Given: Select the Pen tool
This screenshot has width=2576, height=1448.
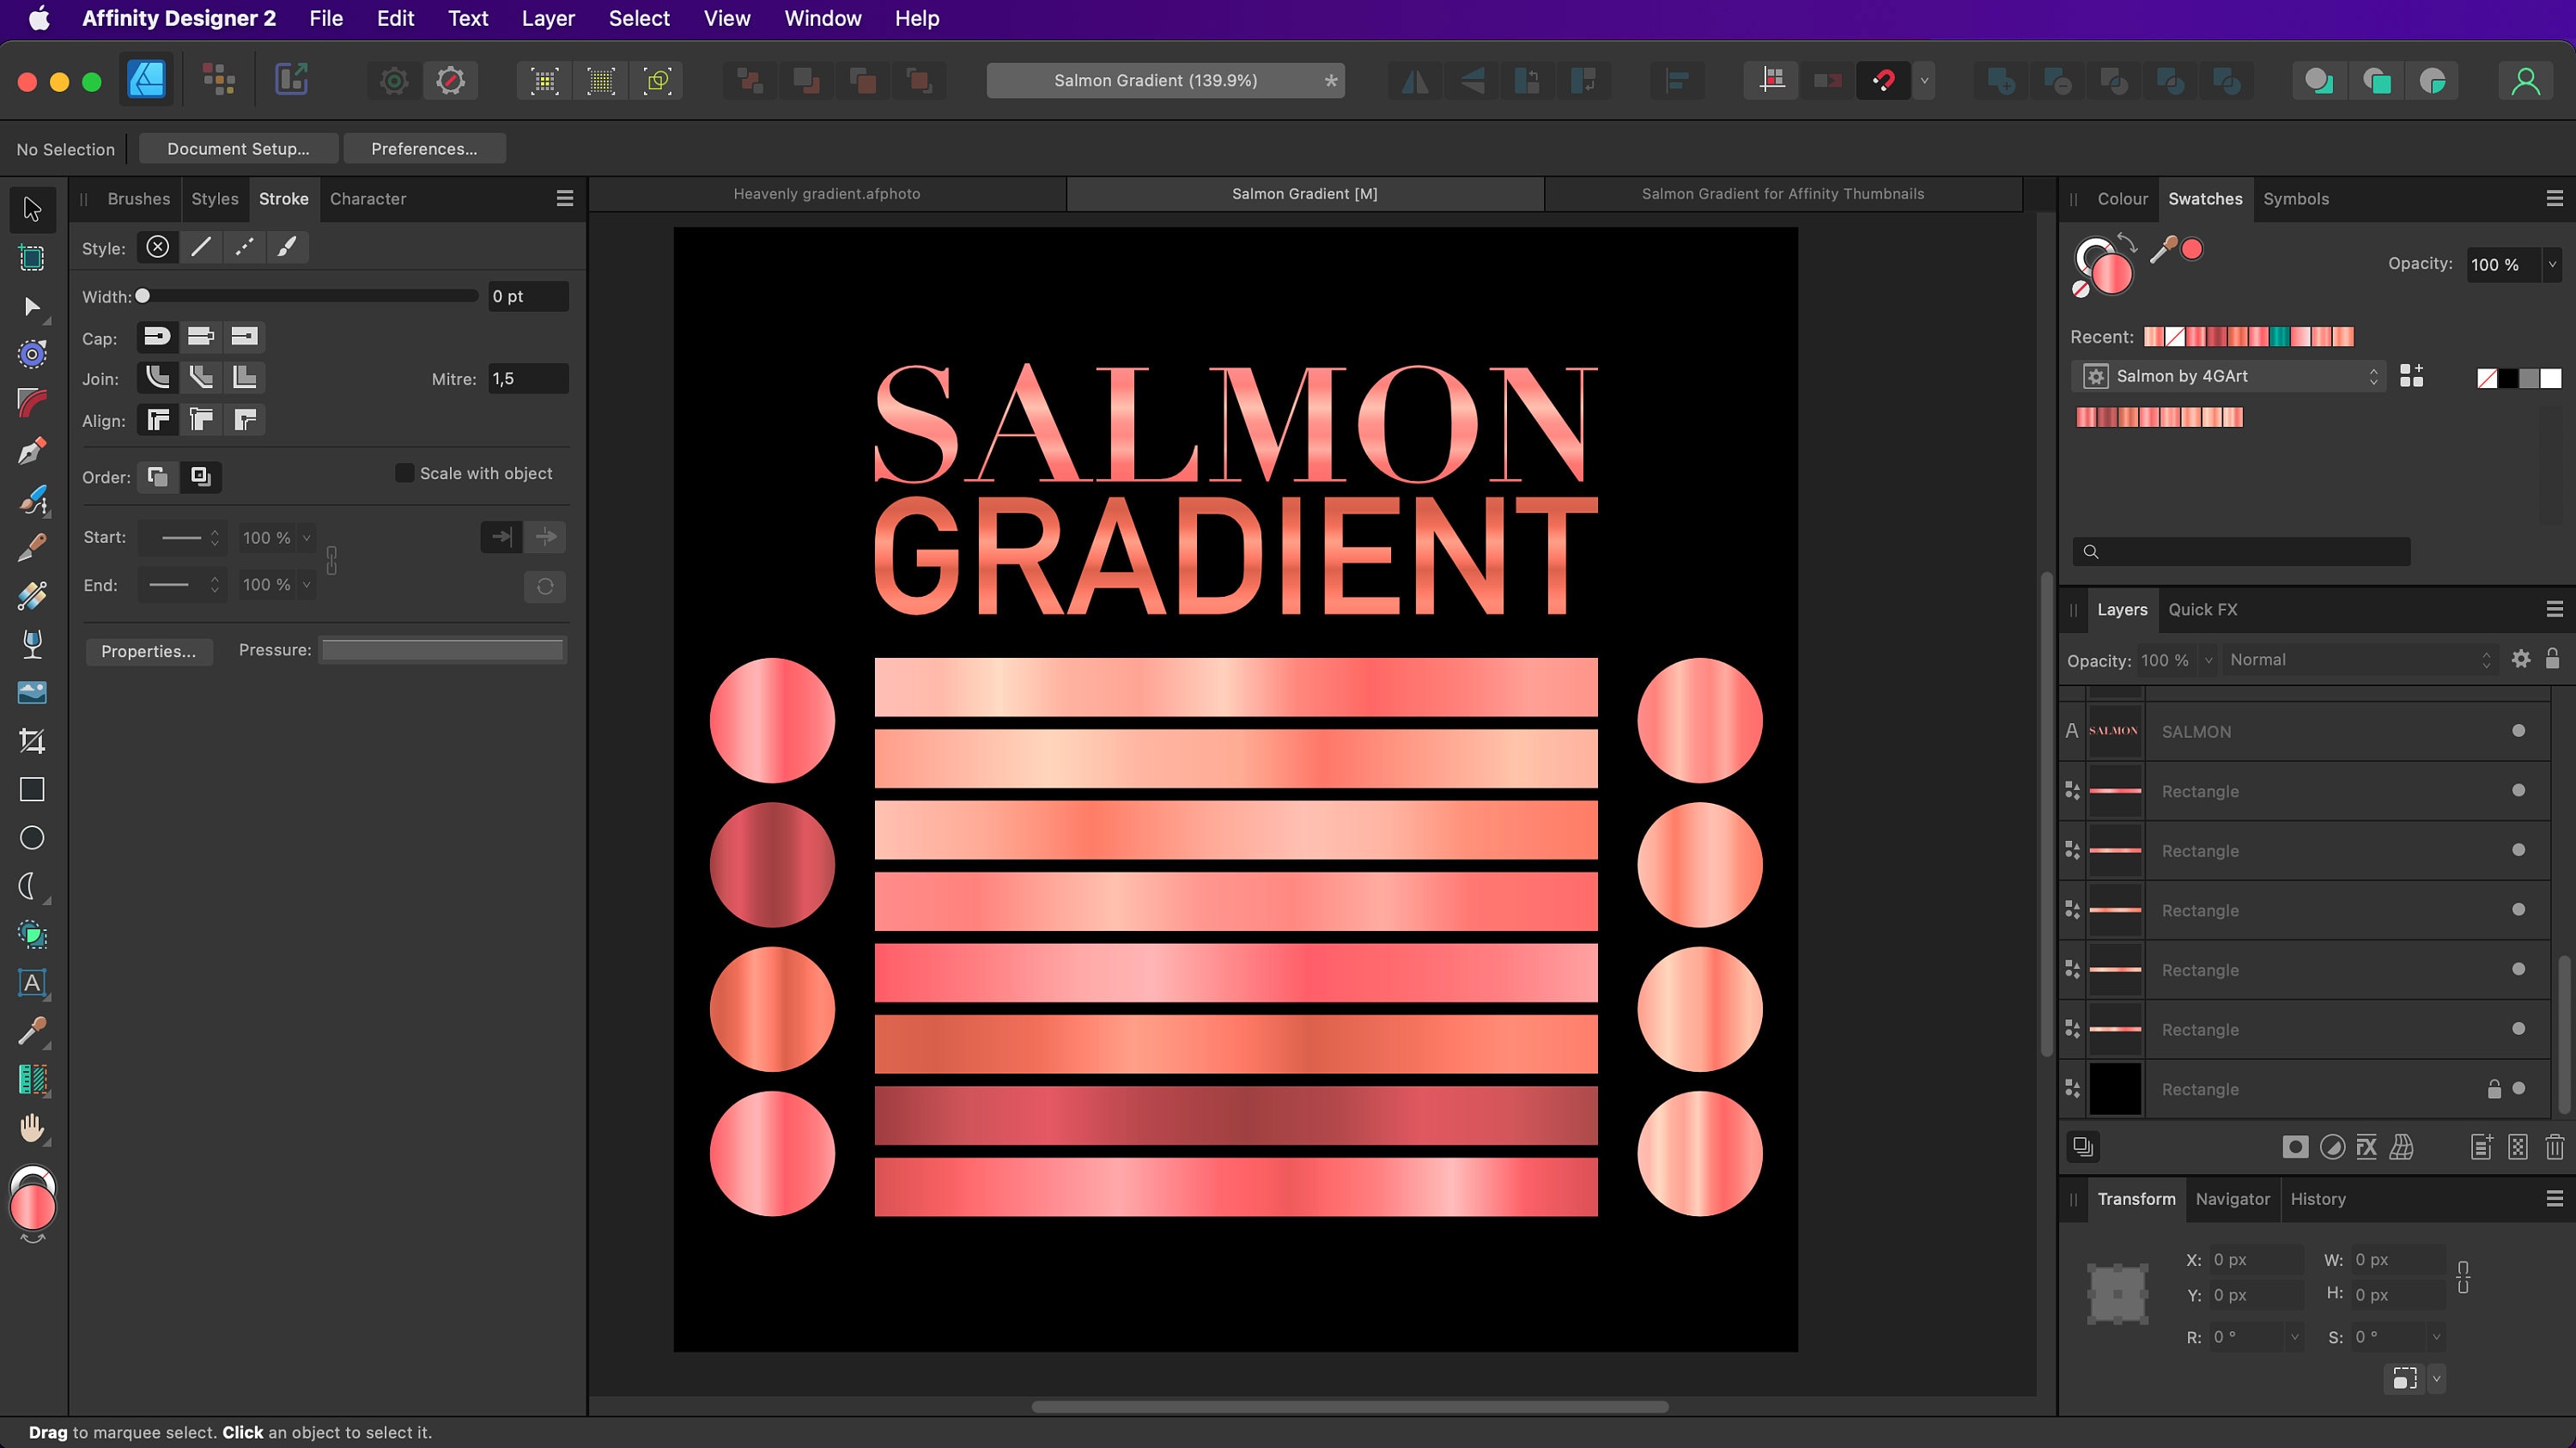Looking at the screenshot, I should [31, 451].
